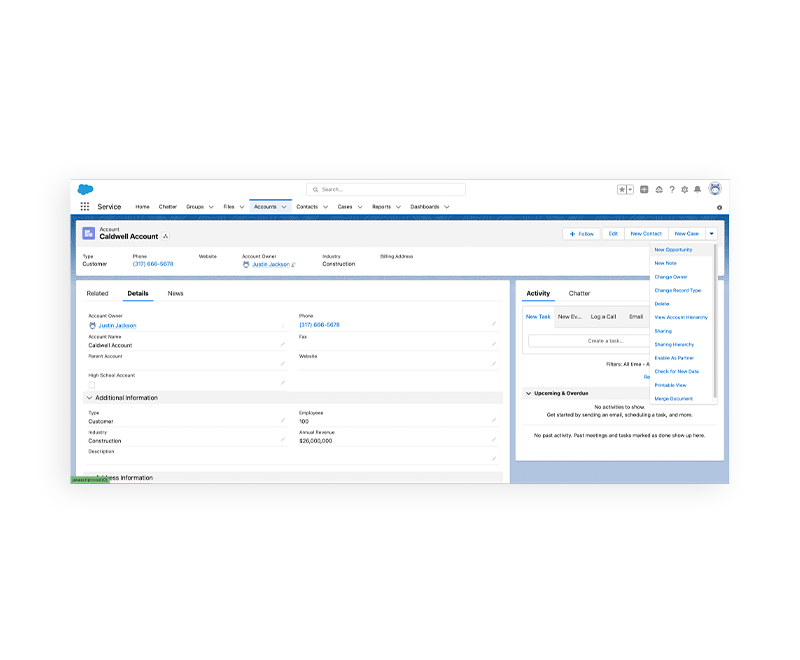Collapse Upcoming & Overdue section
Screen dimensions: 800x660
tap(529, 393)
